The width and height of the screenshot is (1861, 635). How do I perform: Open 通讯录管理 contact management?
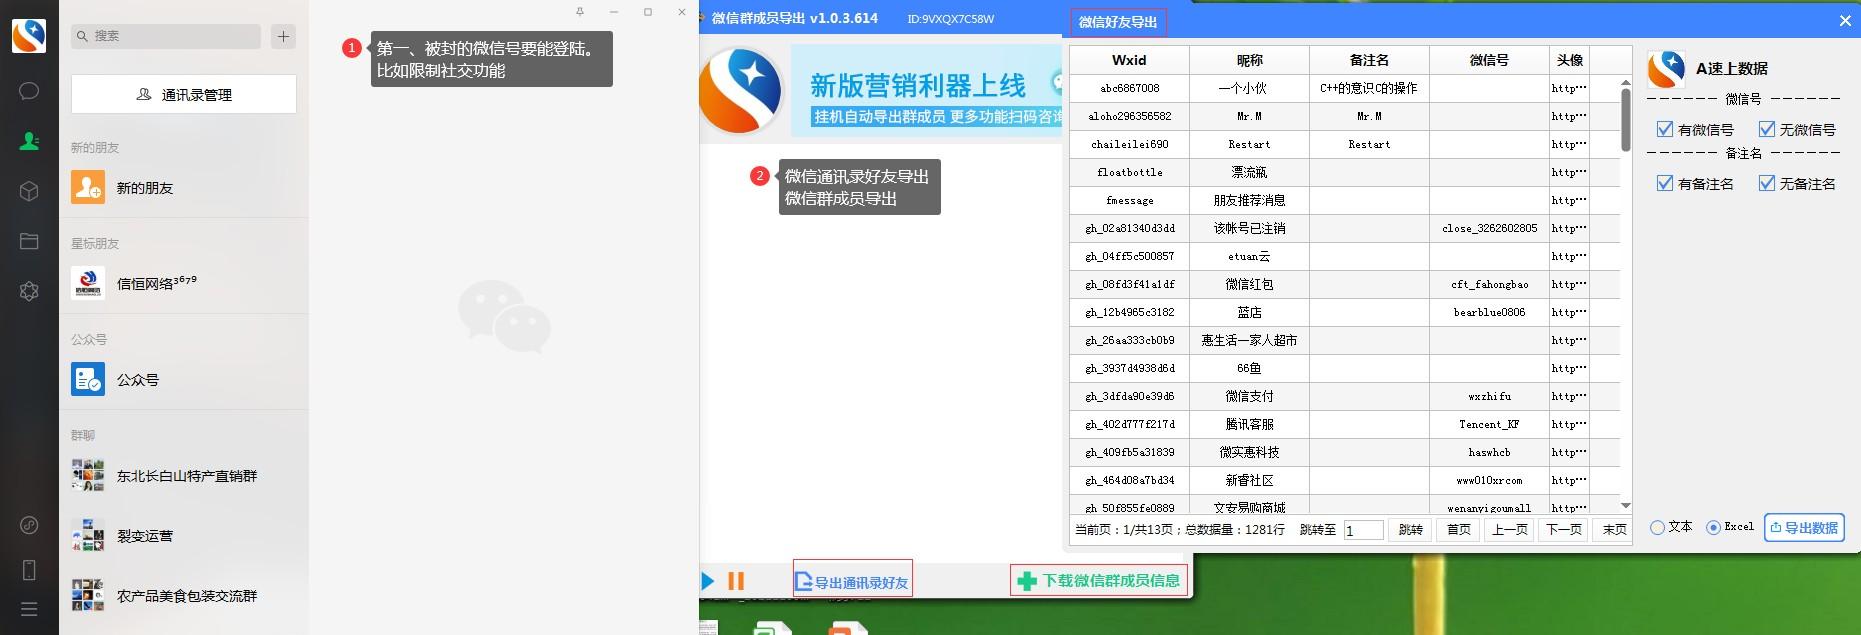(x=184, y=94)
